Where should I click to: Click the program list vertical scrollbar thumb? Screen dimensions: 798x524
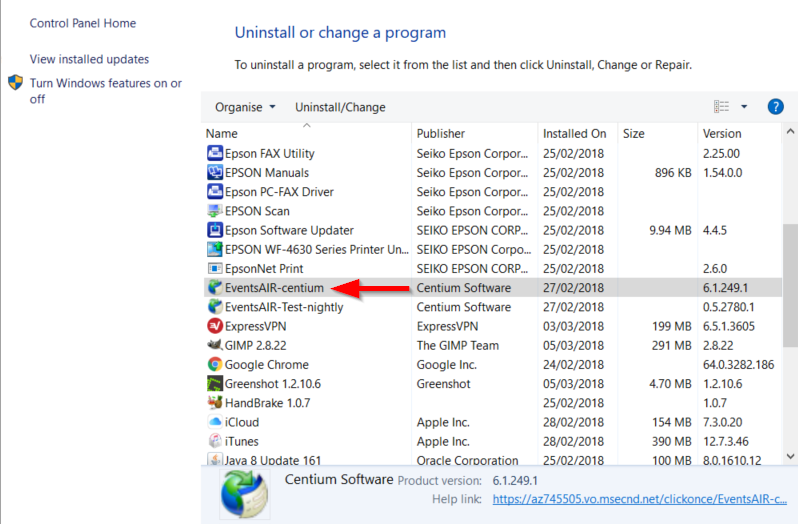(790, 285)
